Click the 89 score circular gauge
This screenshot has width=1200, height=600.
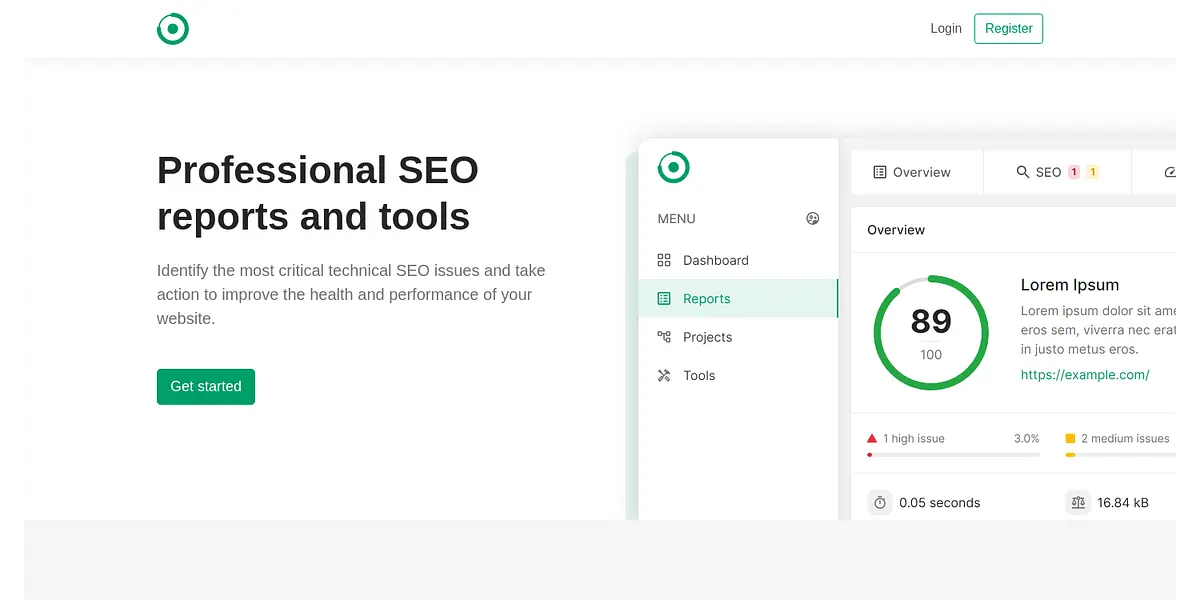coord(931,333)
